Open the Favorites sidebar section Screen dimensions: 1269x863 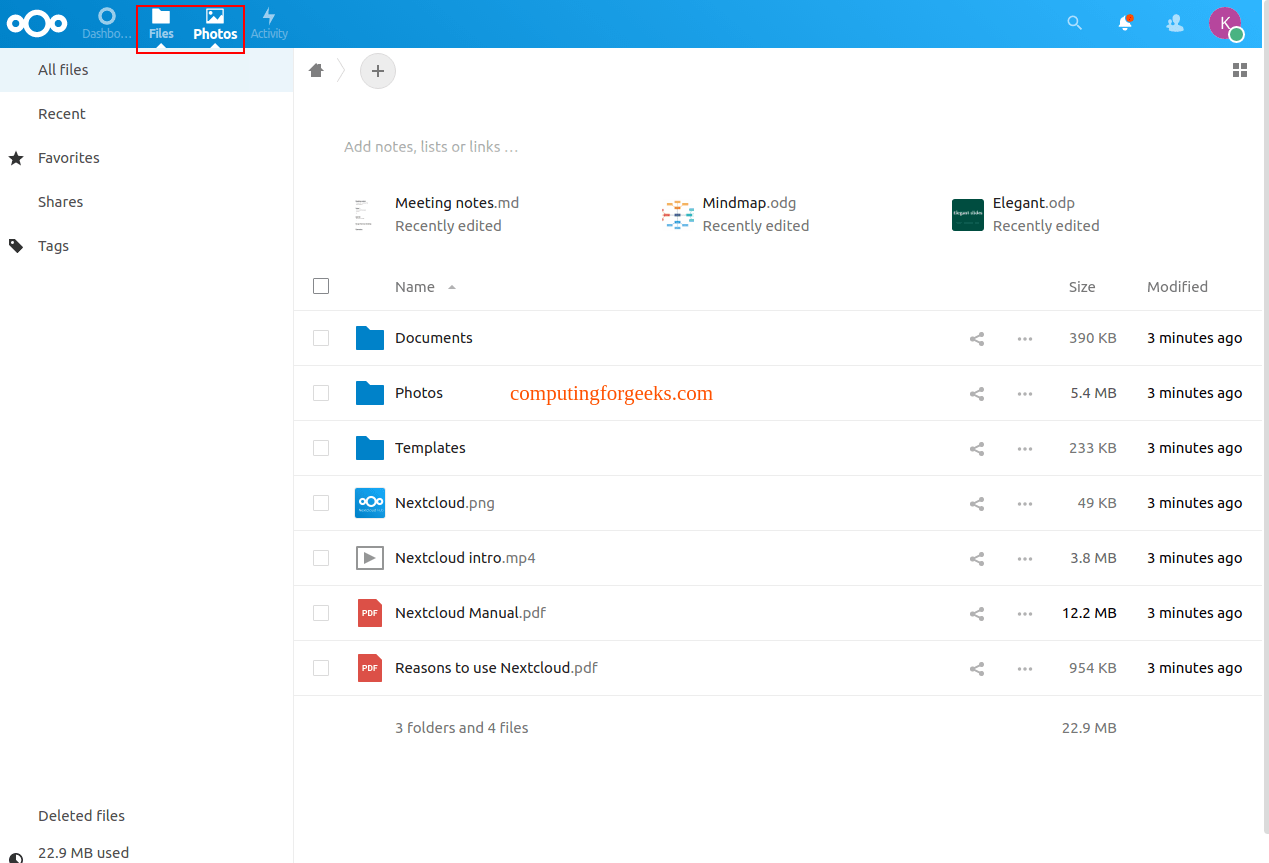(70, 157)
